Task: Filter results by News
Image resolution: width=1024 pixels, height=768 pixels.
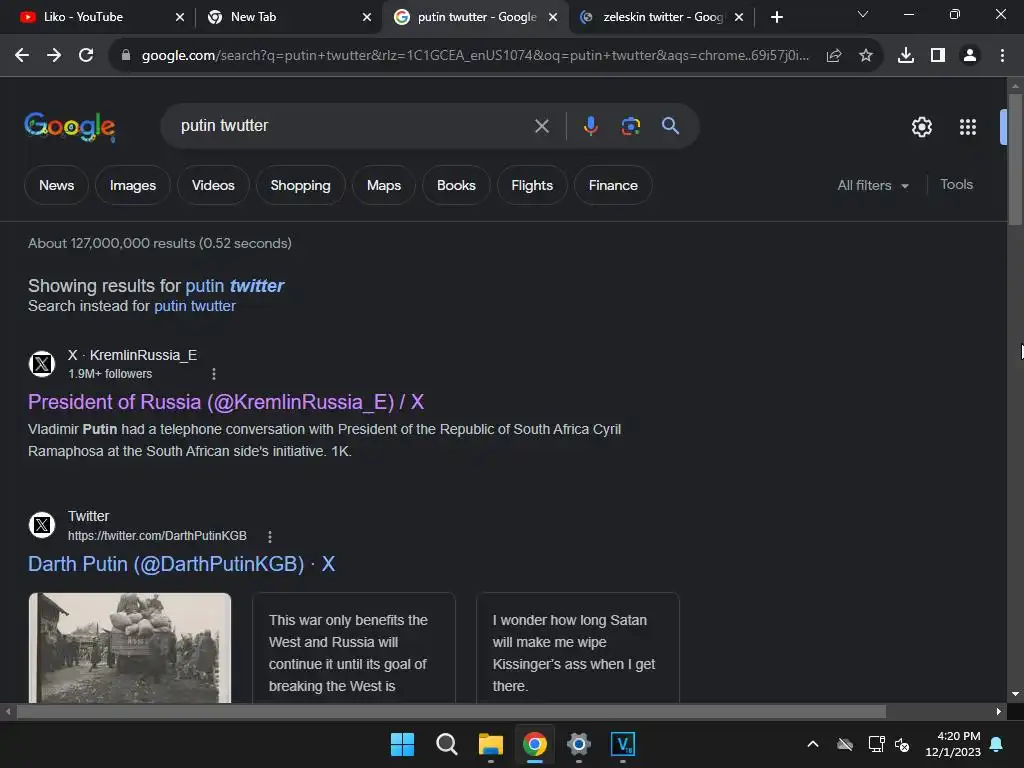Action: coord(56,185)
